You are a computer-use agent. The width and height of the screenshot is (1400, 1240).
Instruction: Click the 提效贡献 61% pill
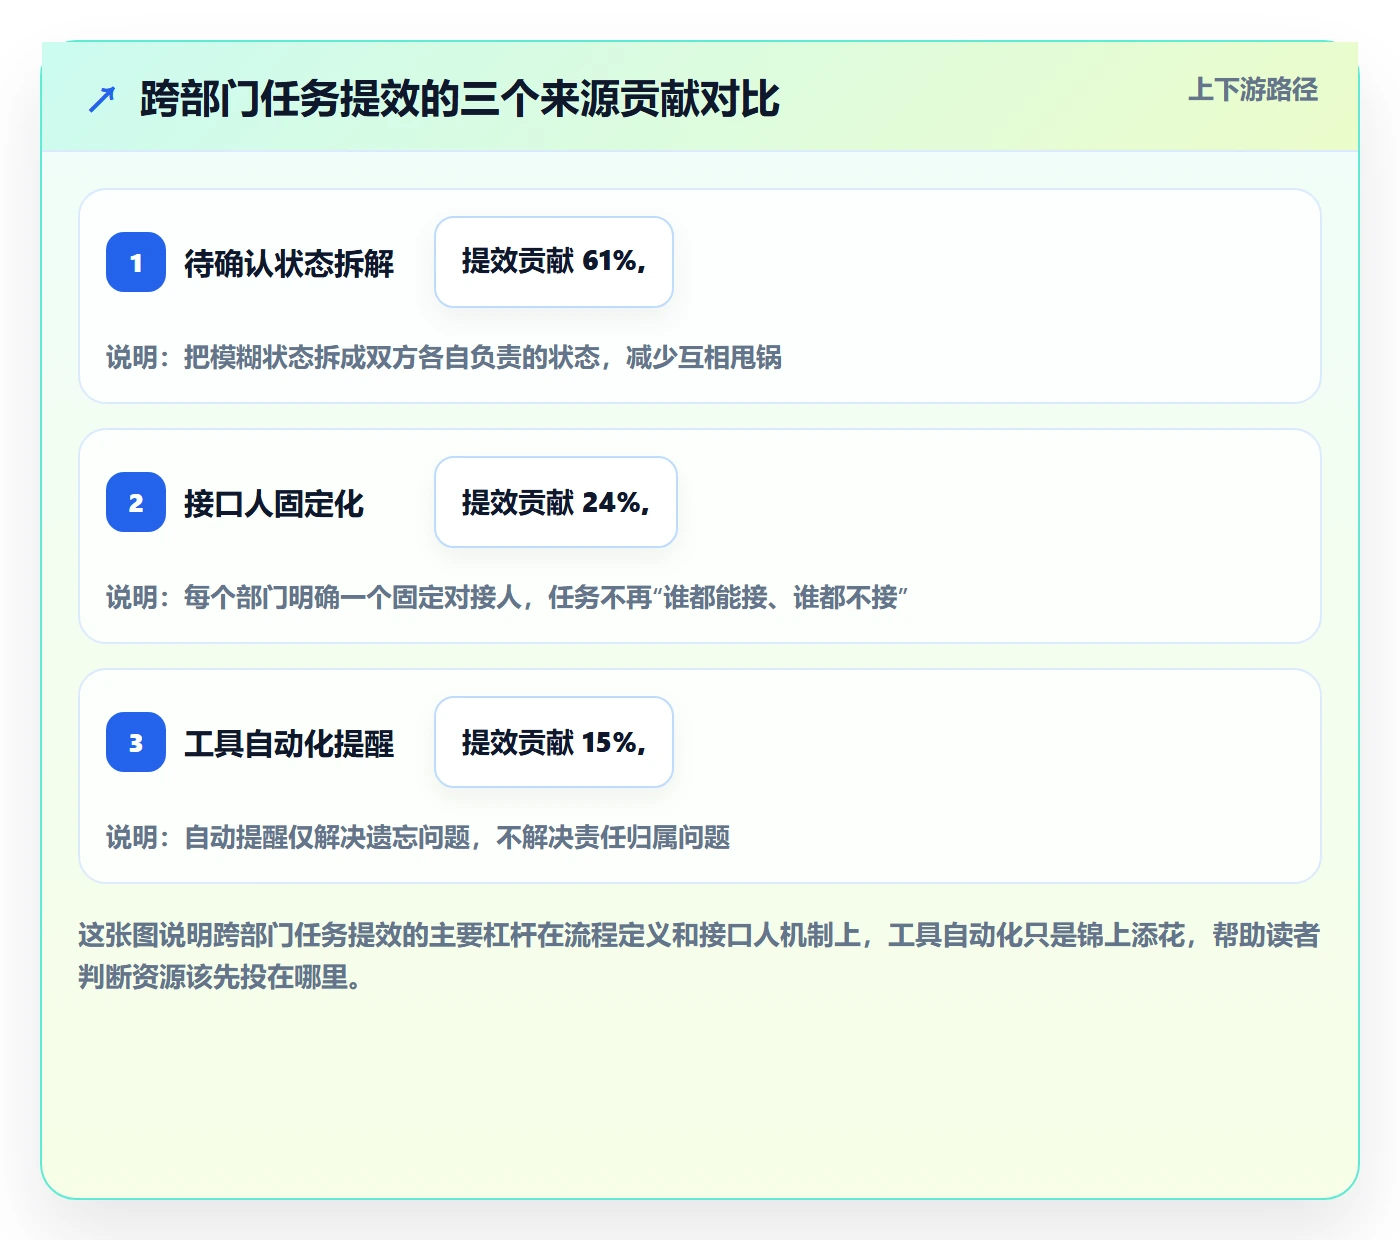click(554, 262)
